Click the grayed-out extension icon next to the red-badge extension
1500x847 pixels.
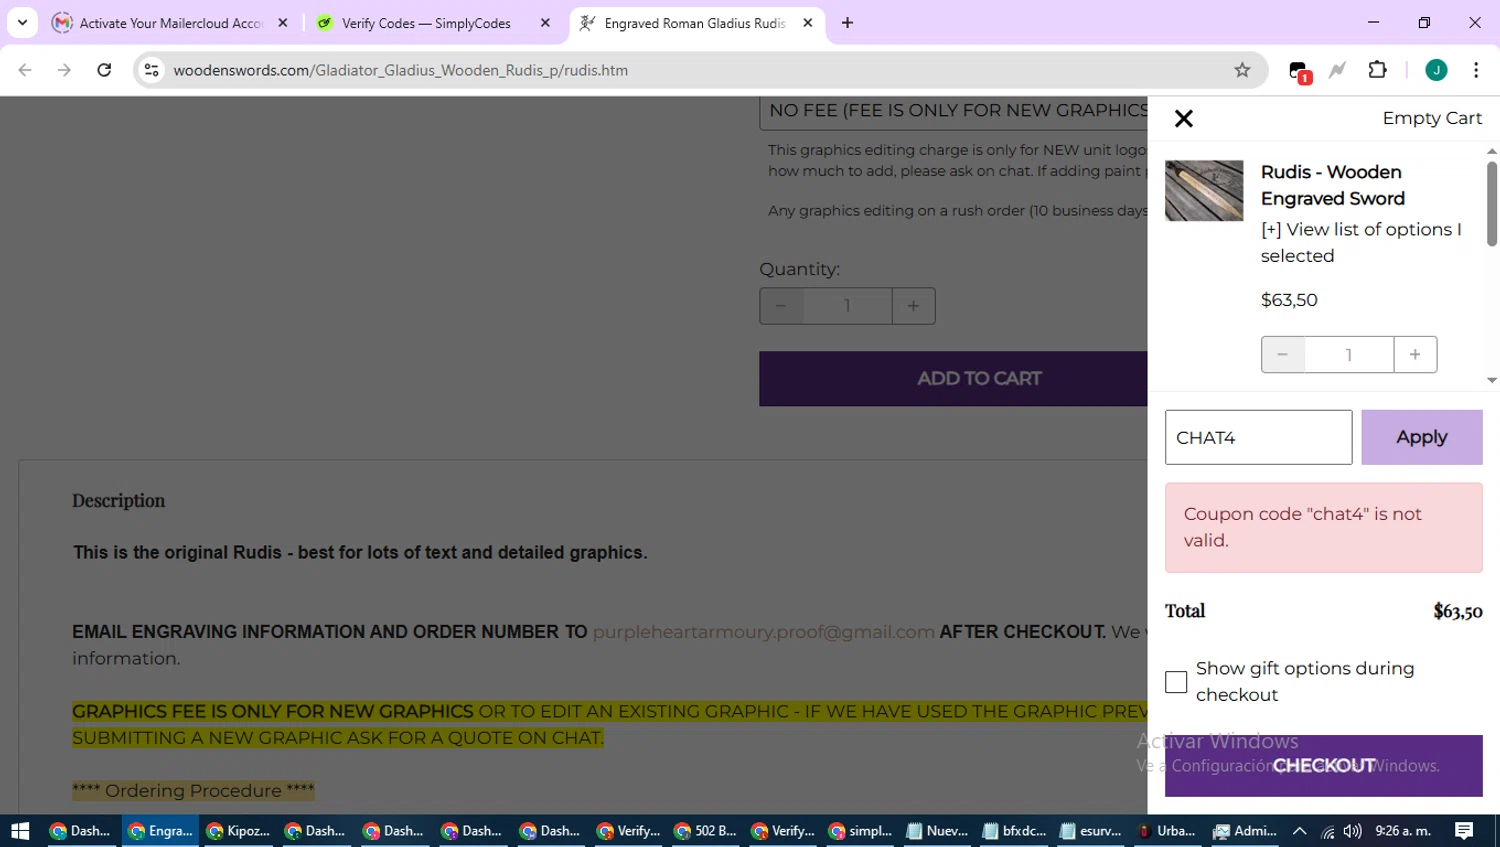tap(1337, 70)
